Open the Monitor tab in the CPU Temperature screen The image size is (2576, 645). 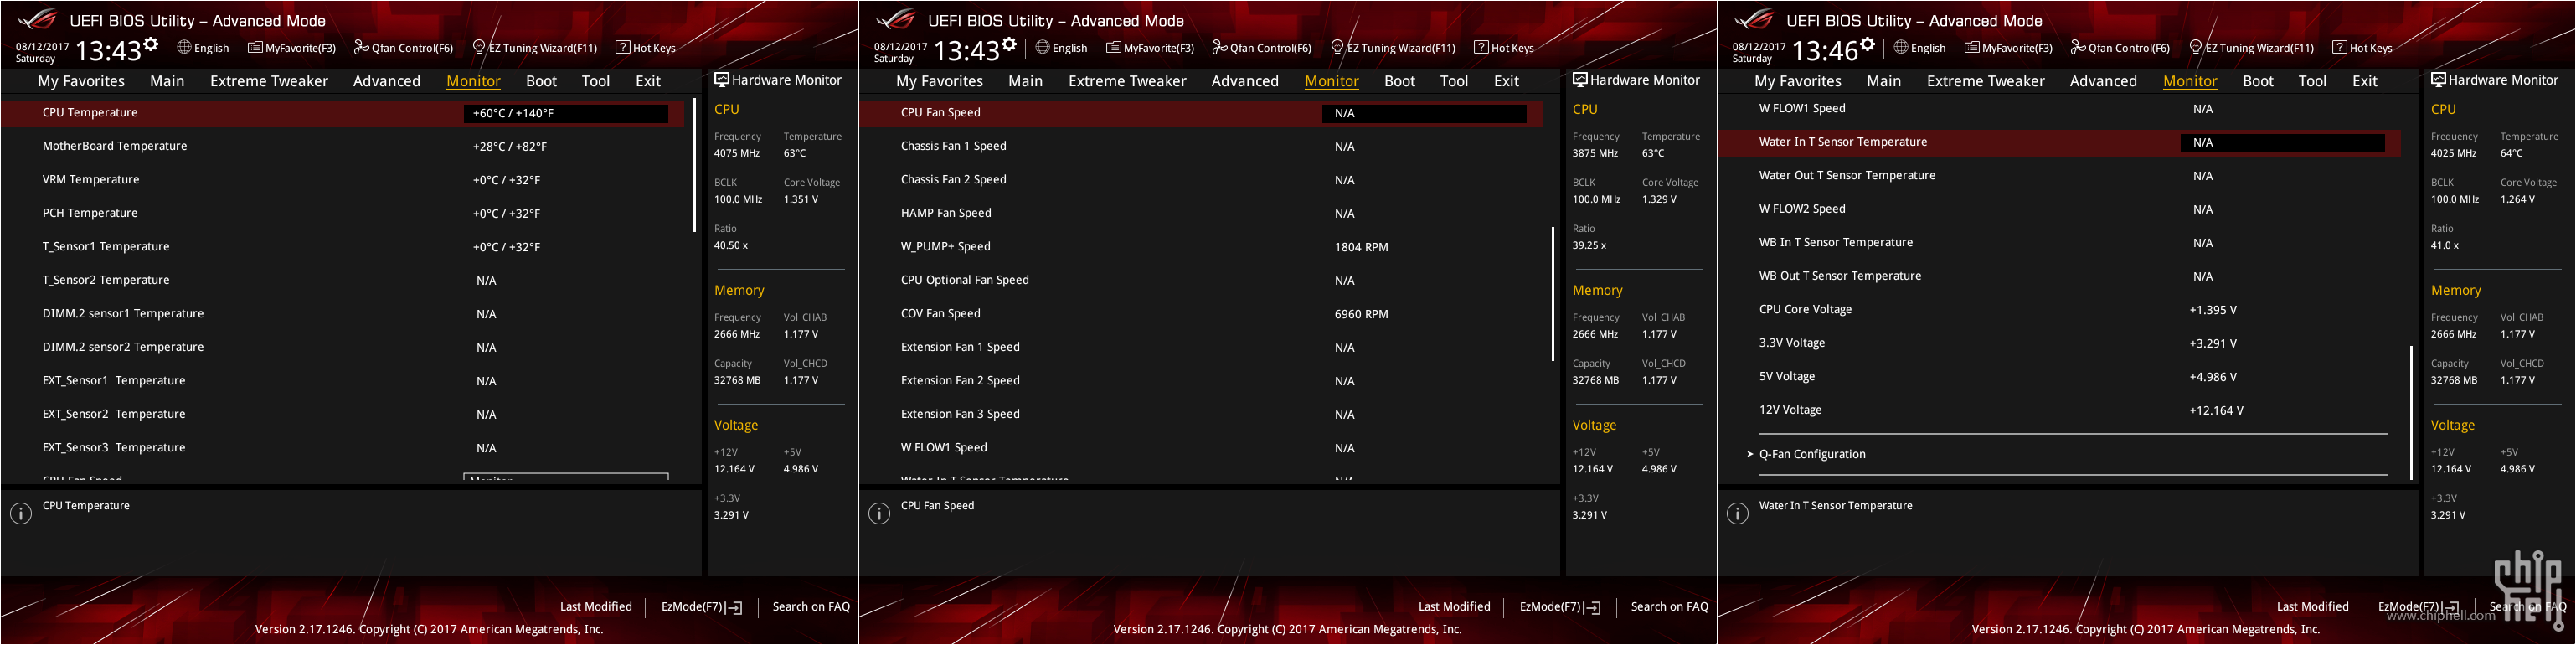(473, 81)
